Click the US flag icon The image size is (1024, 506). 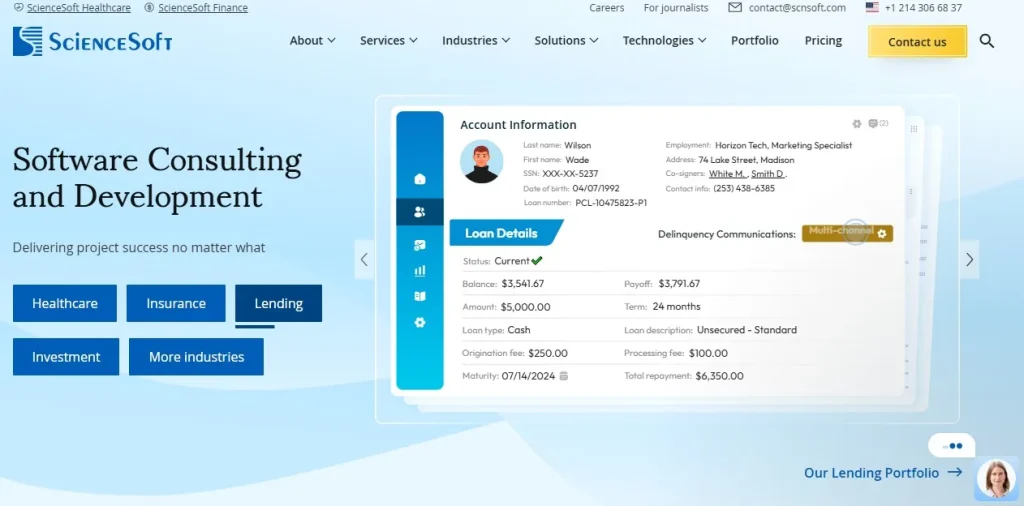tap(872, 8)
